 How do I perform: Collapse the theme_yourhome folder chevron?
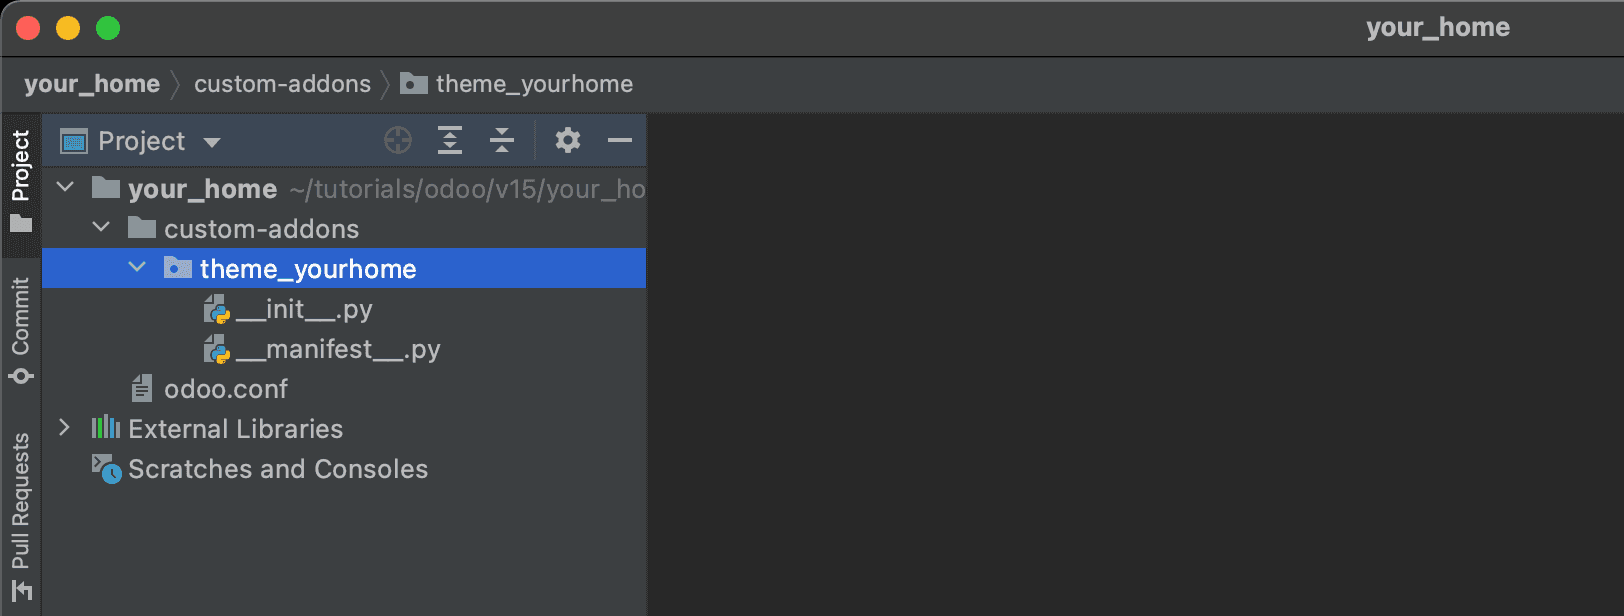[x=138, y=267]
